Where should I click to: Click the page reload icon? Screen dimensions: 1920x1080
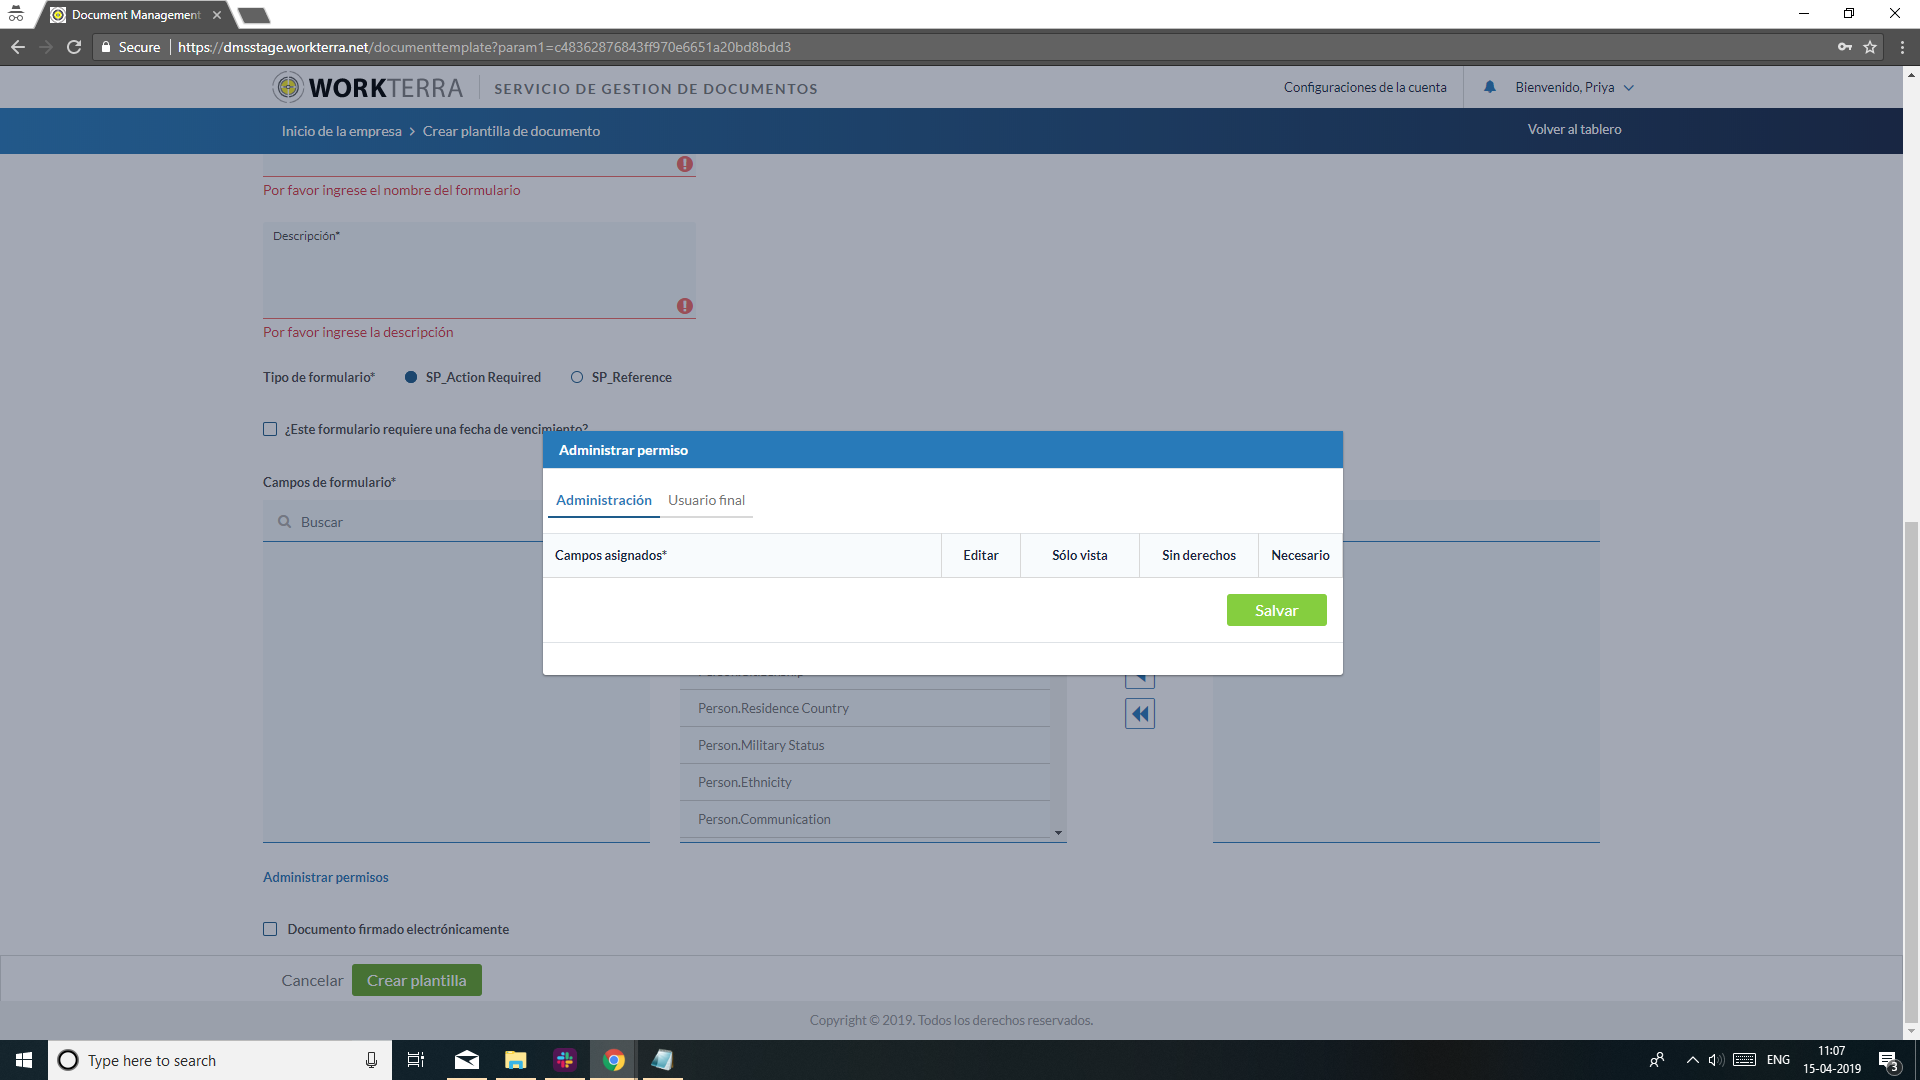[x=74, y=46]
